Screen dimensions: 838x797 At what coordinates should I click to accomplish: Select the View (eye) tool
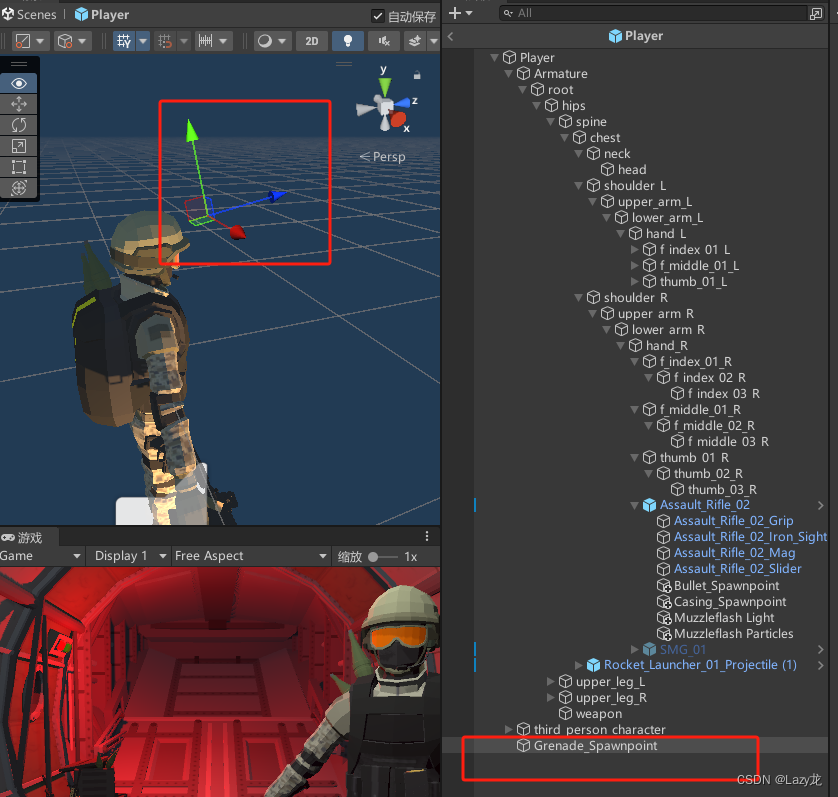(x=19, y=83)
